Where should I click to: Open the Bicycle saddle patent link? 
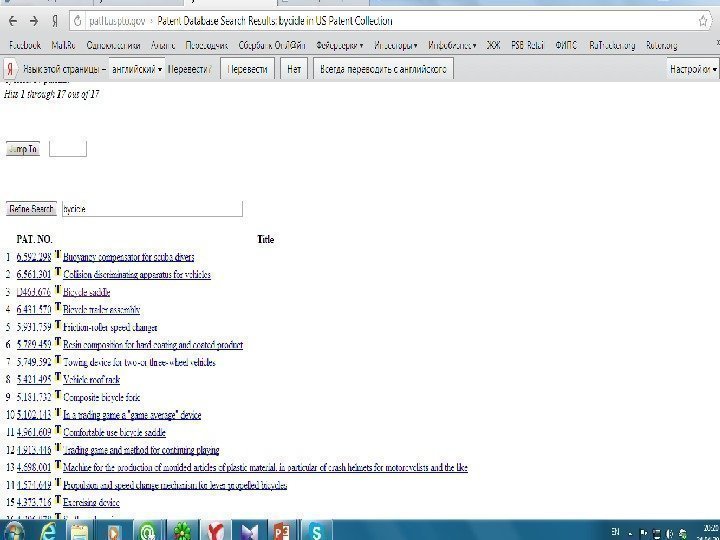87,292
